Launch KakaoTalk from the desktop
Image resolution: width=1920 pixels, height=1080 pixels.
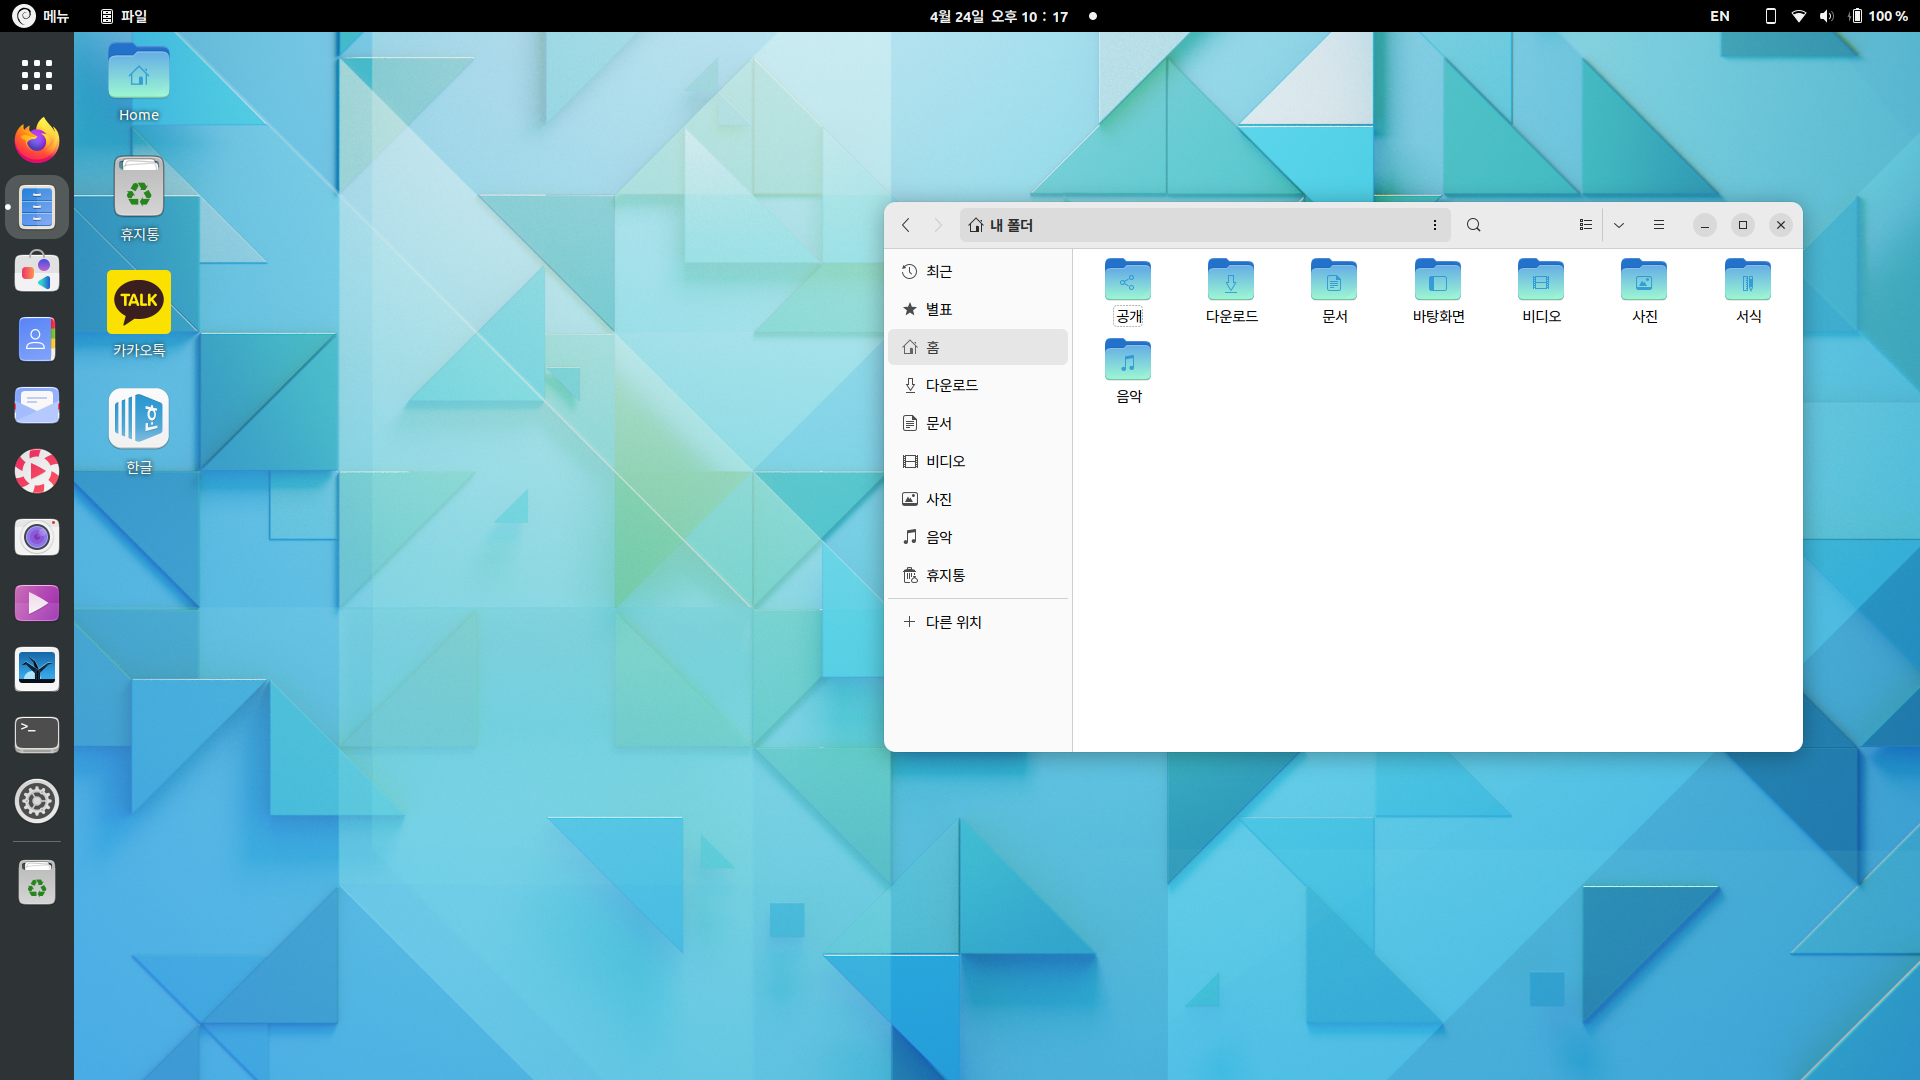coord(139,302)
